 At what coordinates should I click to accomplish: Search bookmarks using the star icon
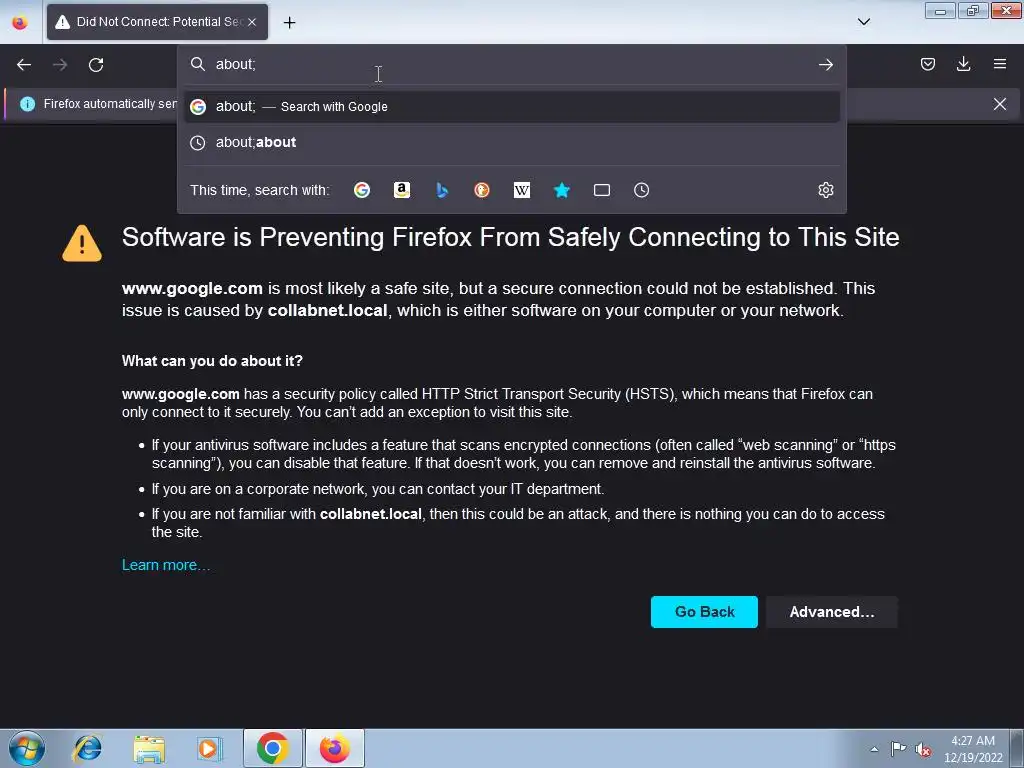(x=562, y=190)
